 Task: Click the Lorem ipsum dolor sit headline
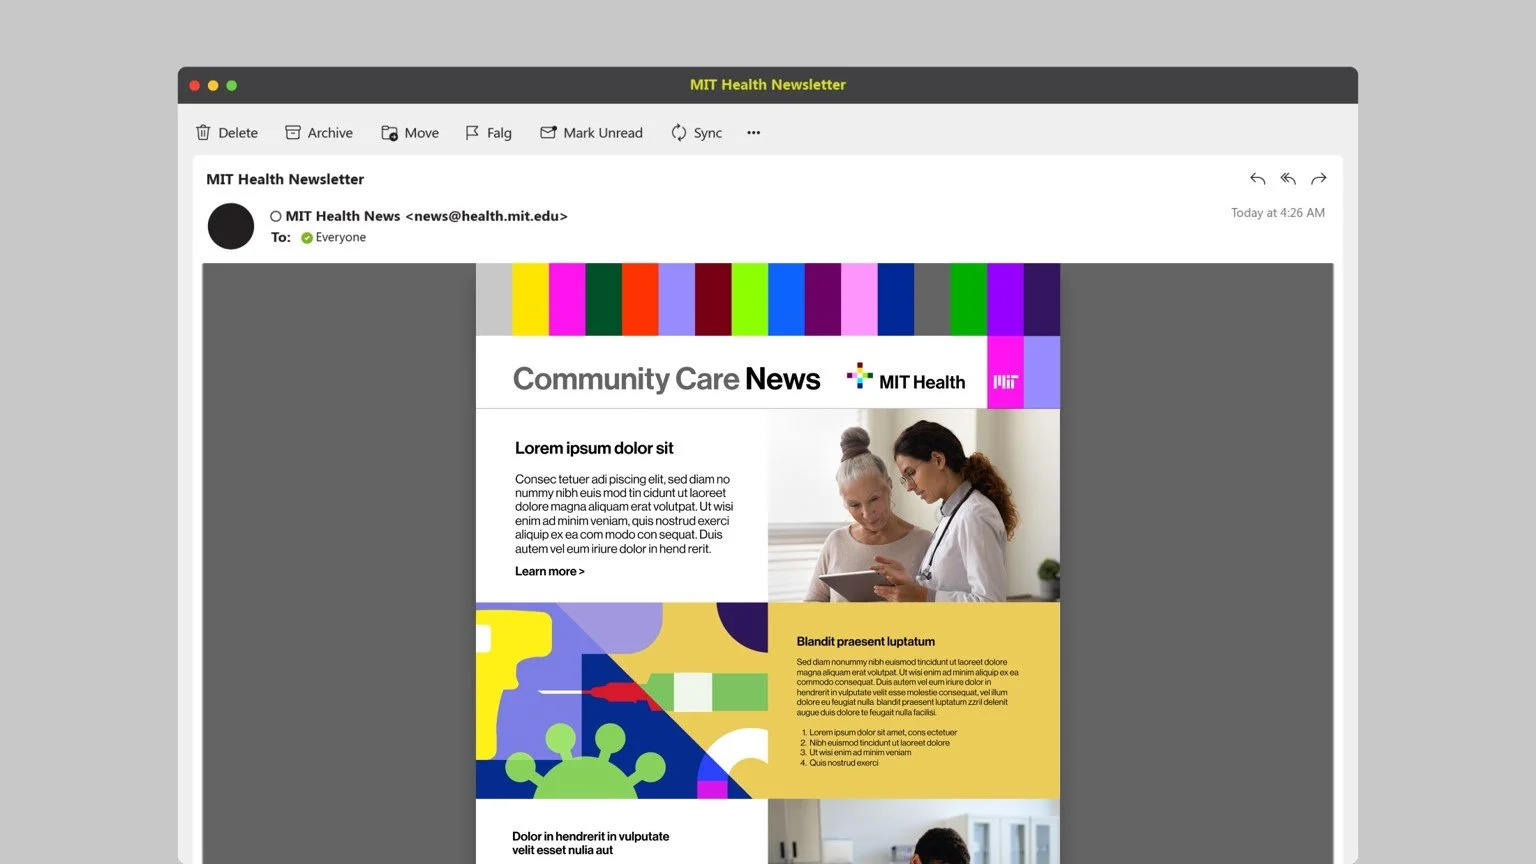(x=594, y=448)
